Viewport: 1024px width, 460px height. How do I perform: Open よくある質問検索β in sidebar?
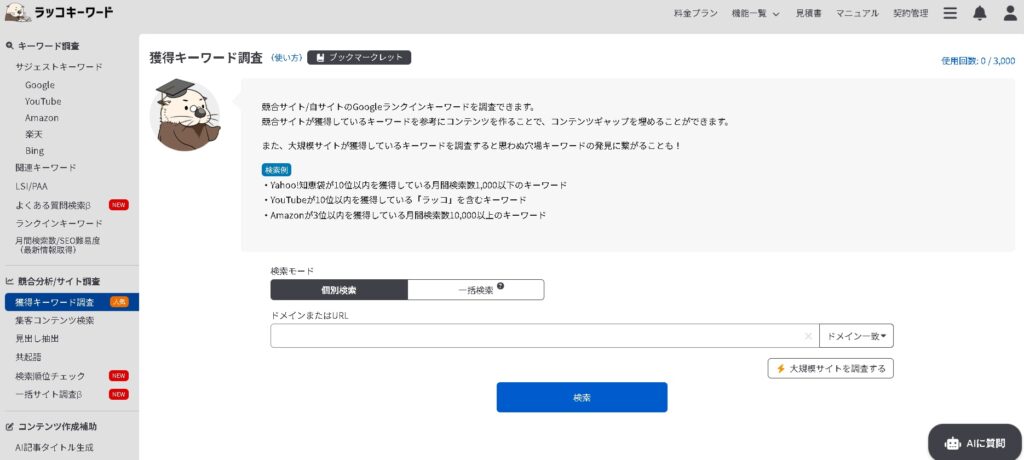point(52,205)
